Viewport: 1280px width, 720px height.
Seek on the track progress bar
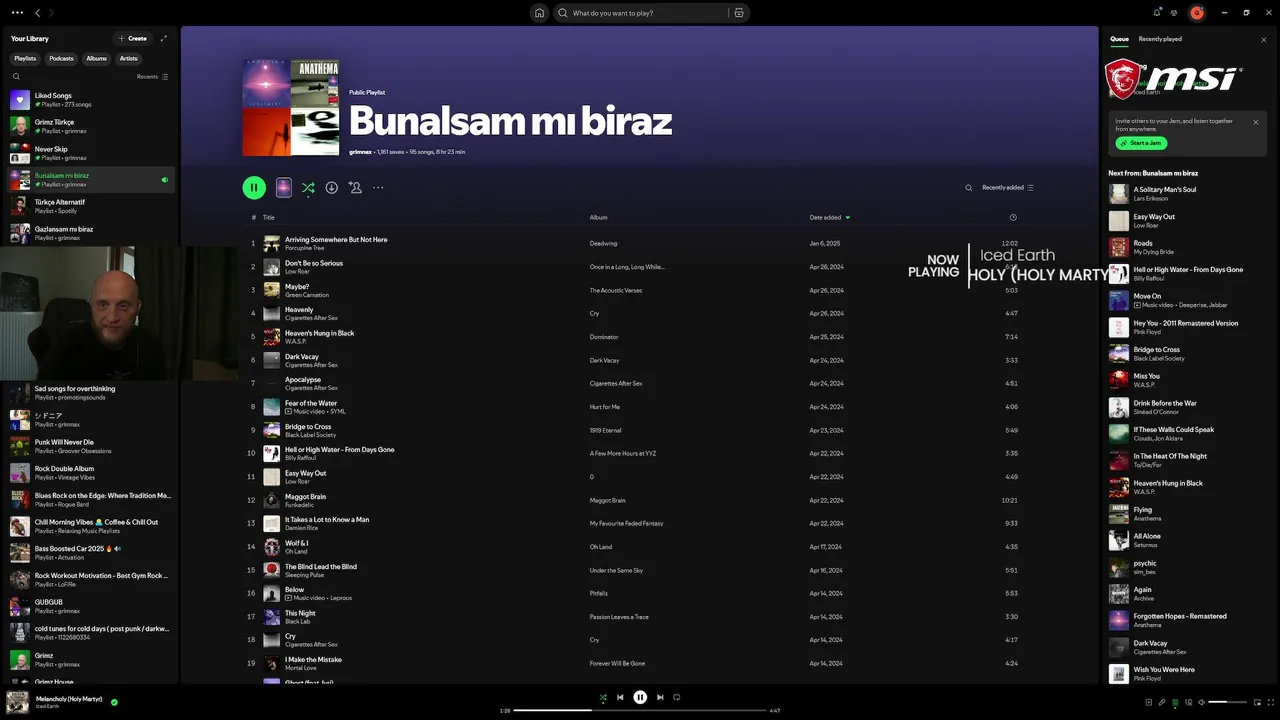click(x=640, y=710)
